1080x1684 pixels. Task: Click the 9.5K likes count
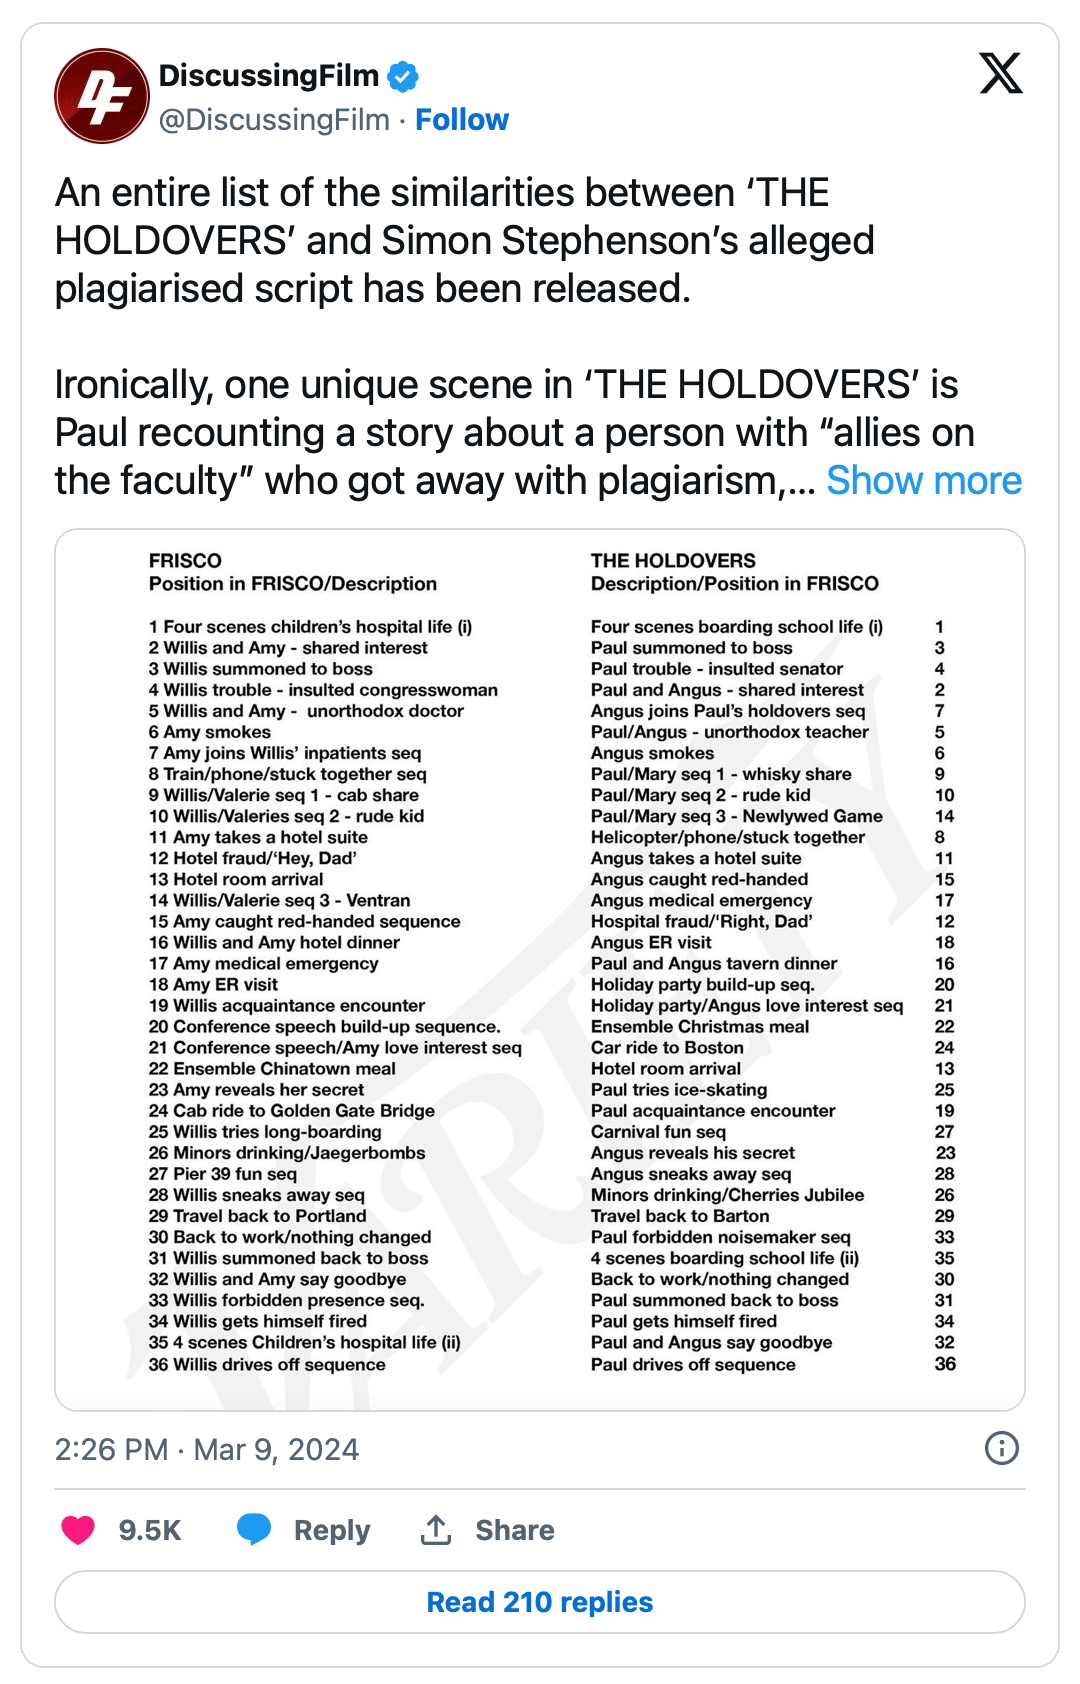click(150, 1530)
